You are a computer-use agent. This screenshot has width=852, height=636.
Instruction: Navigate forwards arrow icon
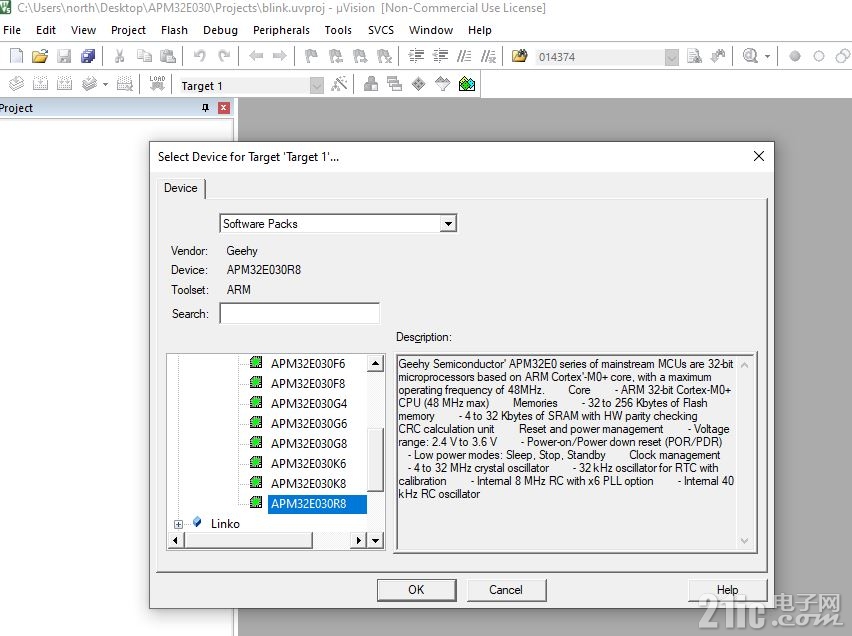[280, 56]
